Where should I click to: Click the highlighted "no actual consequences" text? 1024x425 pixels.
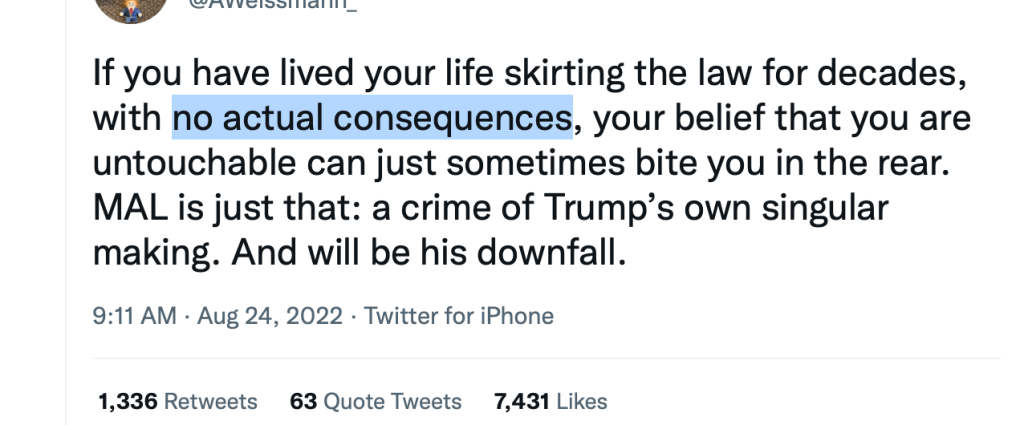[372, 118]
